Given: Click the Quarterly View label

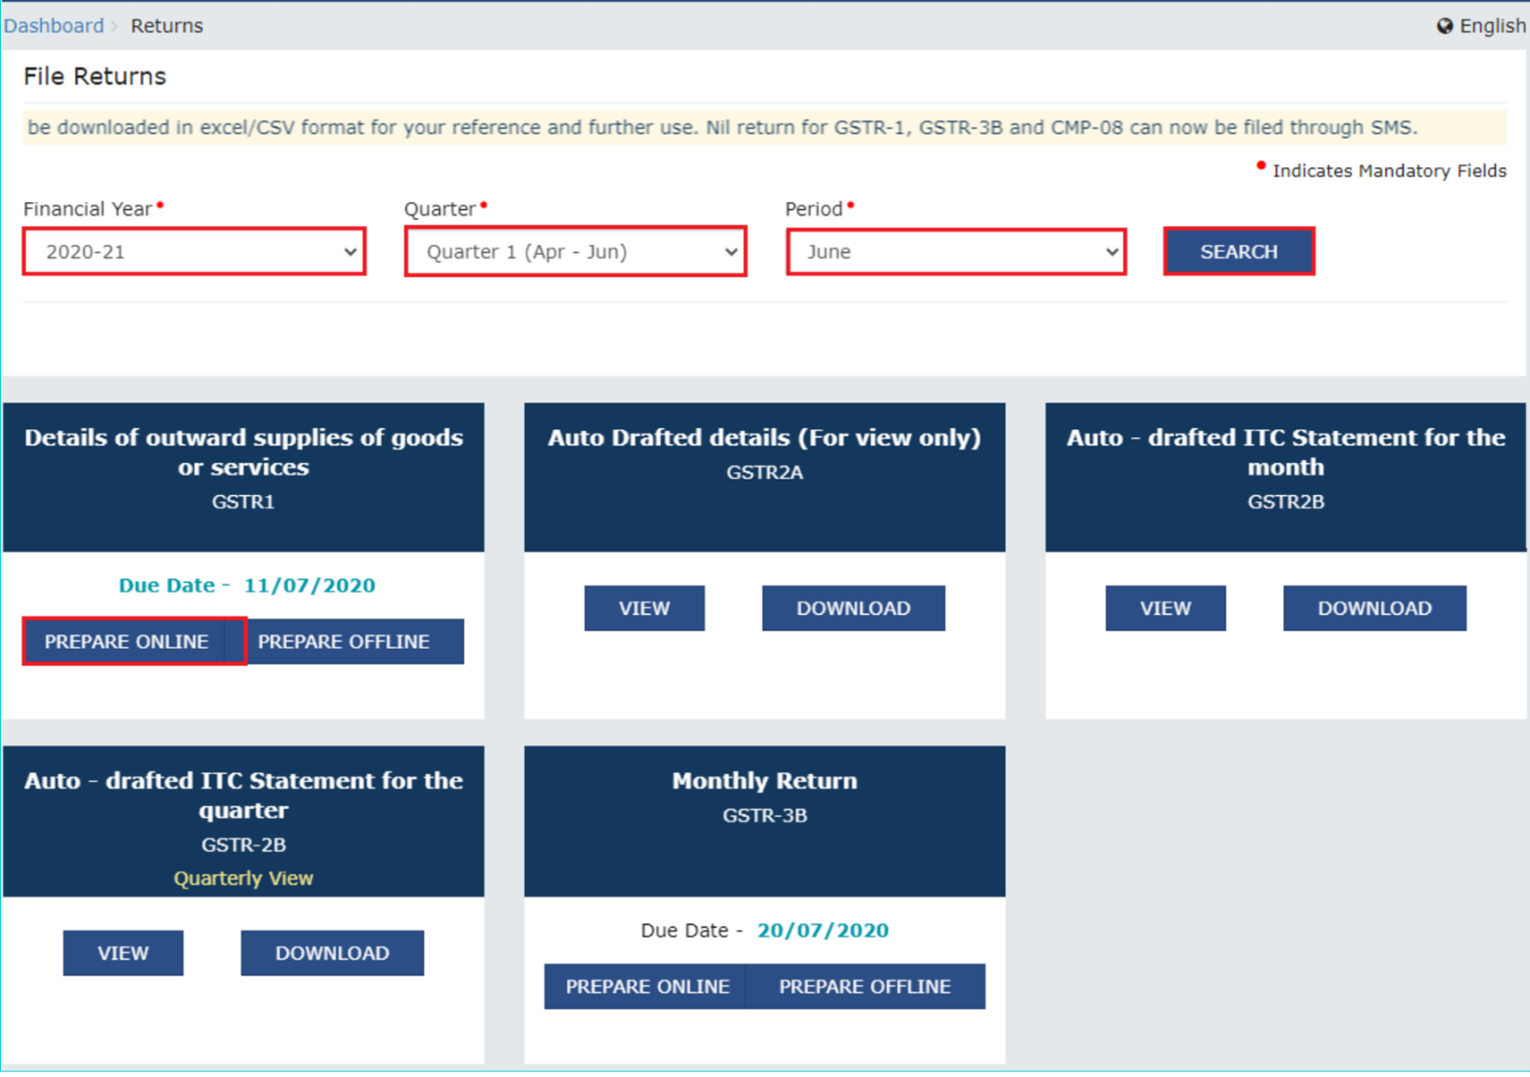Looking at the screenshot, I should (x=243, y=878).
